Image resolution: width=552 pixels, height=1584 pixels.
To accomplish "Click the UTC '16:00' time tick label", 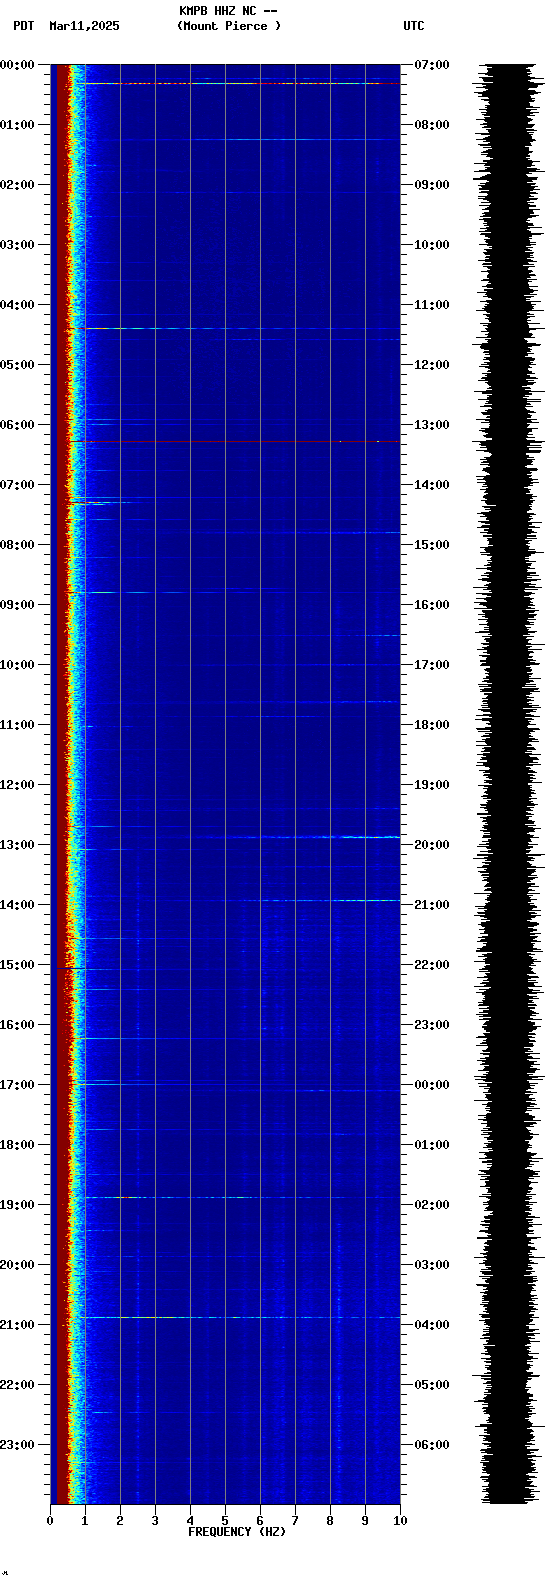I will (432, 605).
